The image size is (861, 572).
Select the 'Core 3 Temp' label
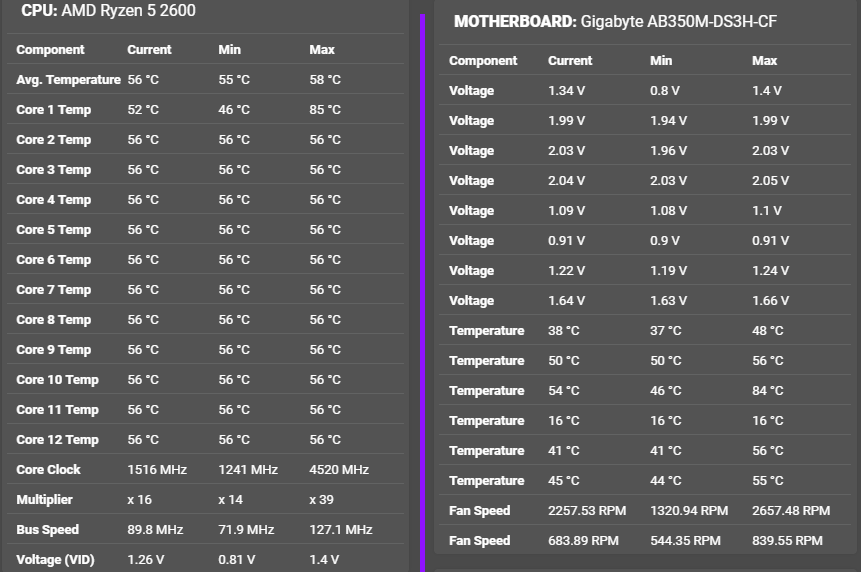pyautogui.click(x=53, y=170)
